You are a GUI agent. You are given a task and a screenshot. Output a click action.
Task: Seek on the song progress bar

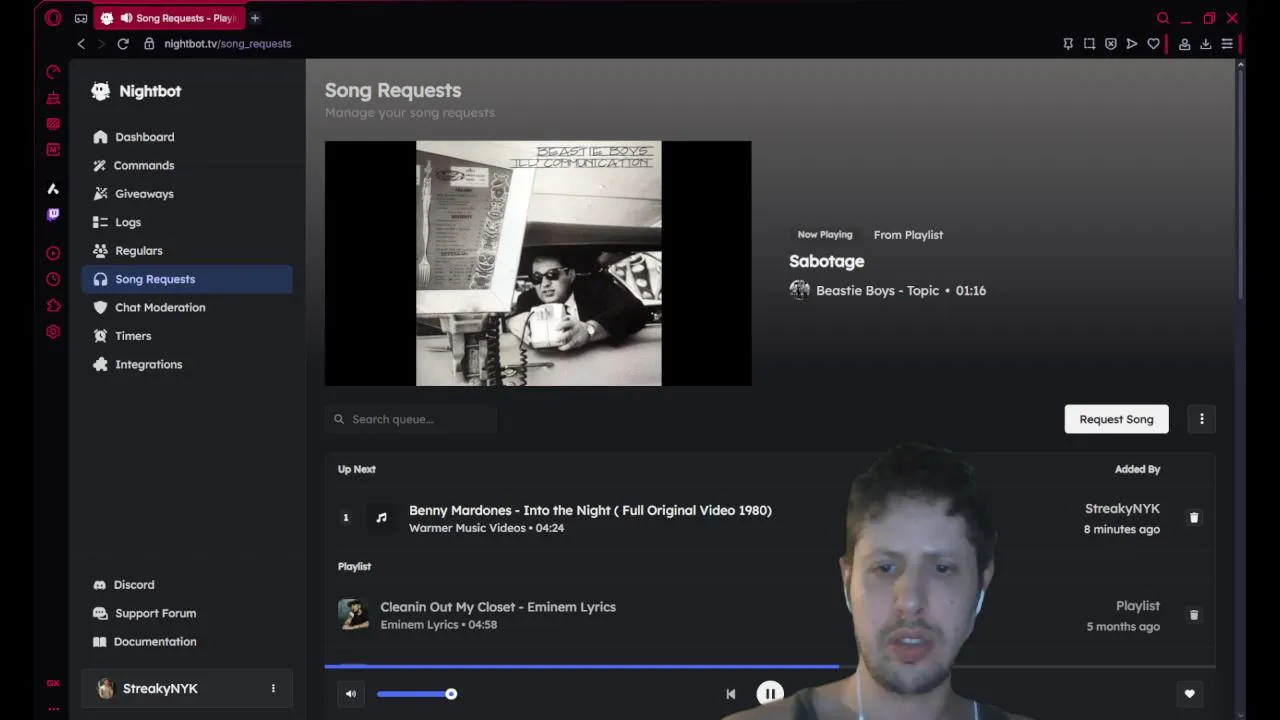[x=770, y=666]
